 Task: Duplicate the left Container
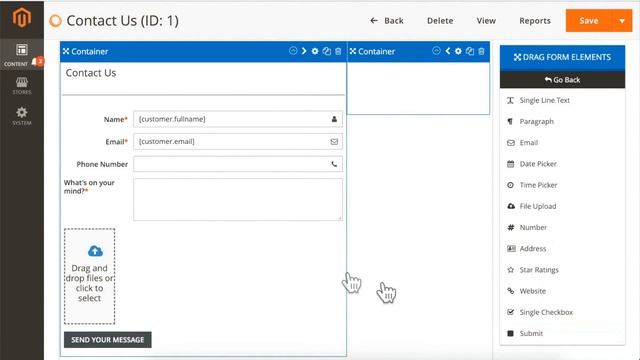[x=327, y=51]
